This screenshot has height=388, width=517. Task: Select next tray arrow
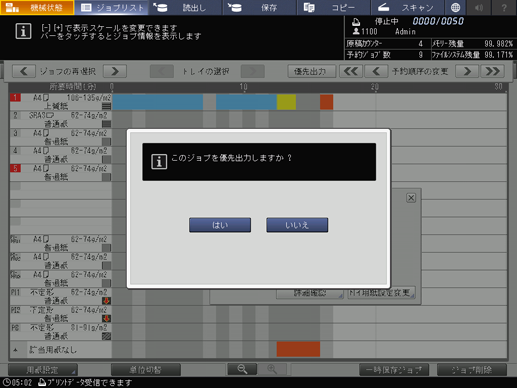pos(253,71)
